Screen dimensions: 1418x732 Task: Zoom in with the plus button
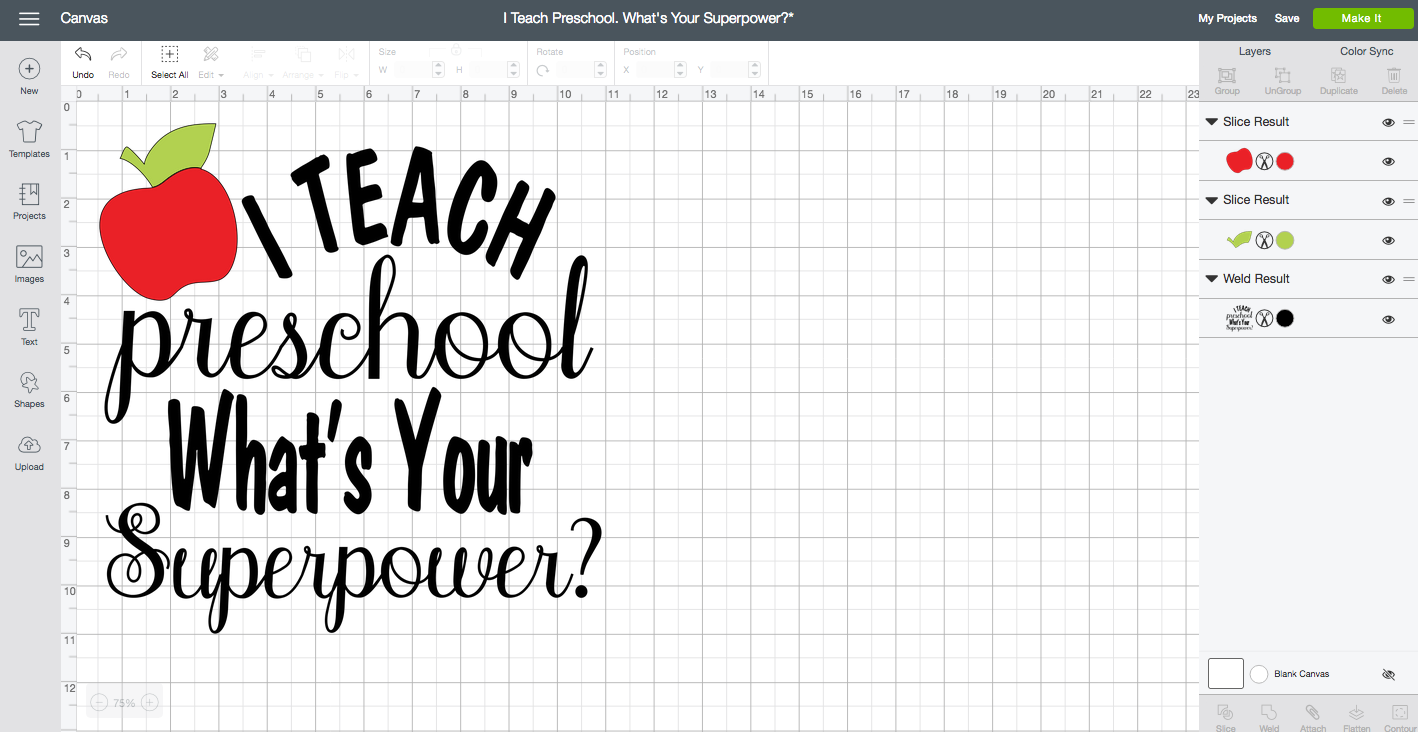[150, 703]
